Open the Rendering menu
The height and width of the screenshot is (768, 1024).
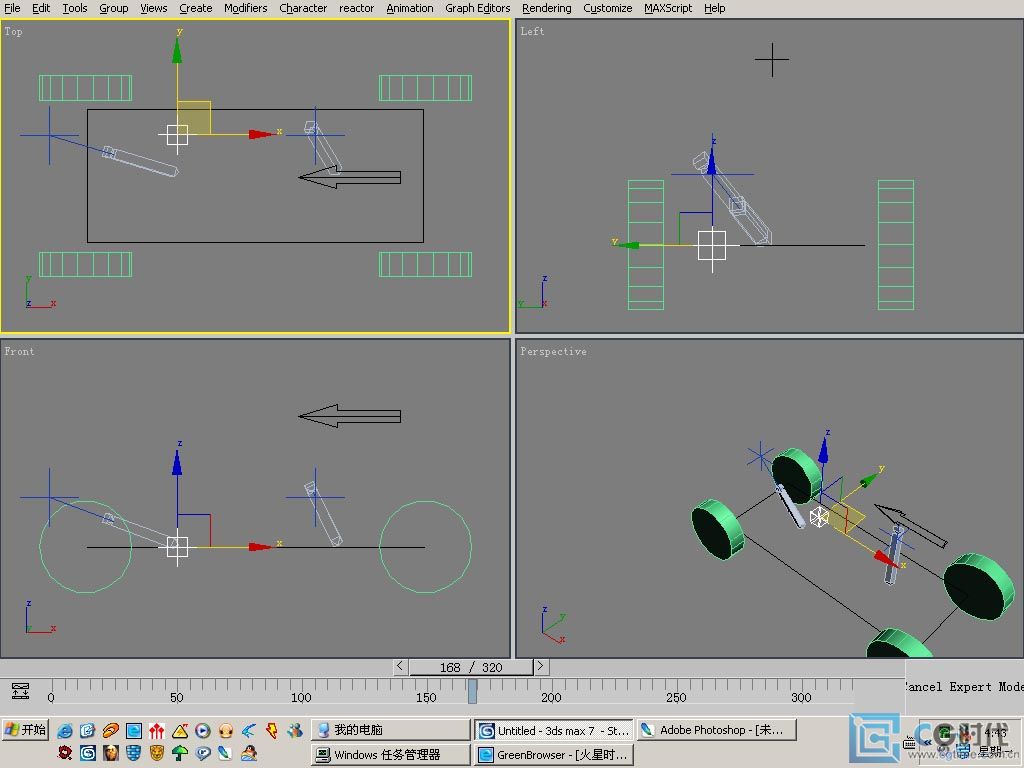coord(547,8)
